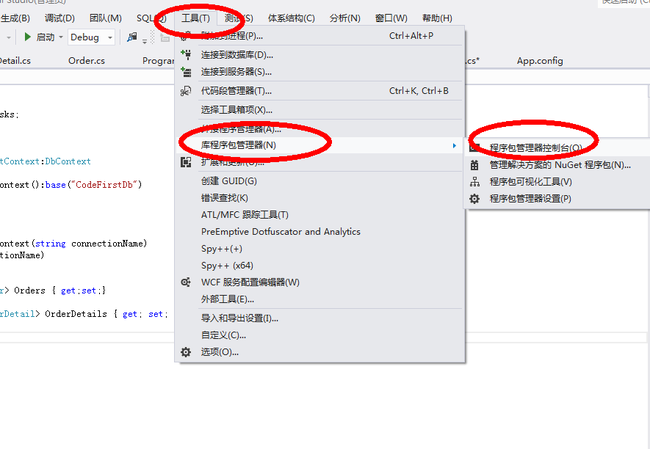Click the find-in-files toolbar icon
Image resolution: width=650 pixels, height=449 pixels.
132,37
